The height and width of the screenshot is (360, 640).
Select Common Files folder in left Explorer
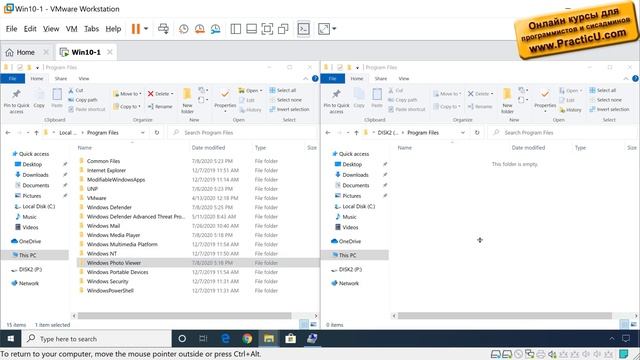(x=198, y=161)
